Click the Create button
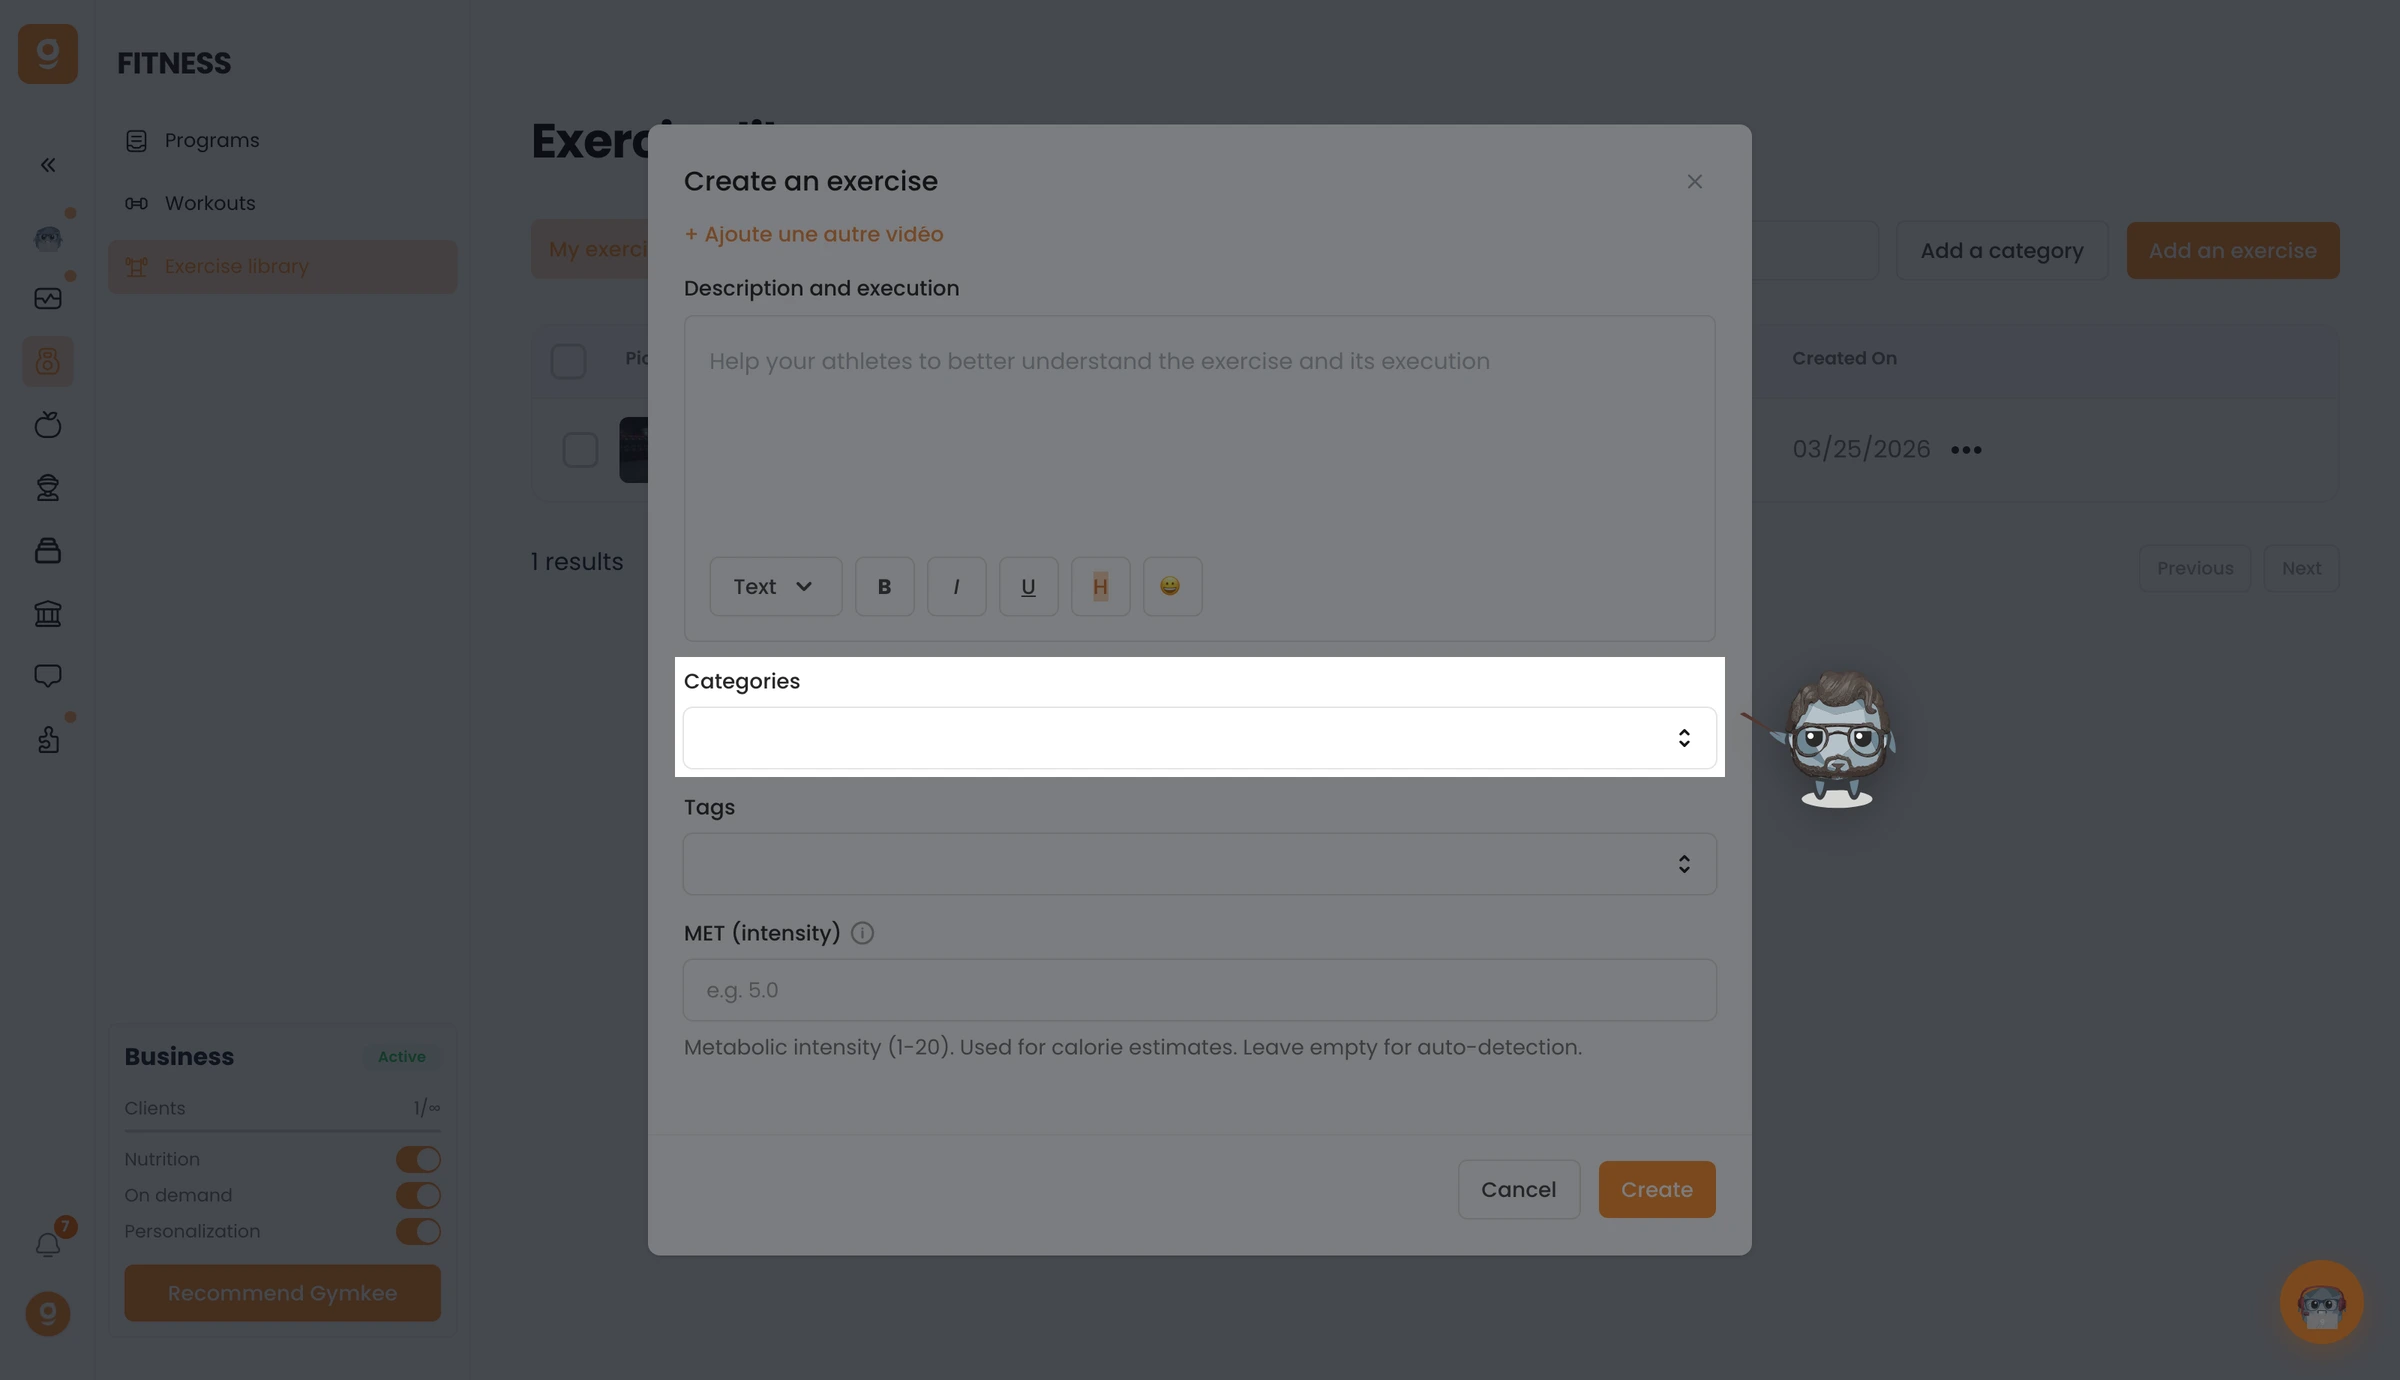The image size is (2400, 1380). (1656, 1189)
